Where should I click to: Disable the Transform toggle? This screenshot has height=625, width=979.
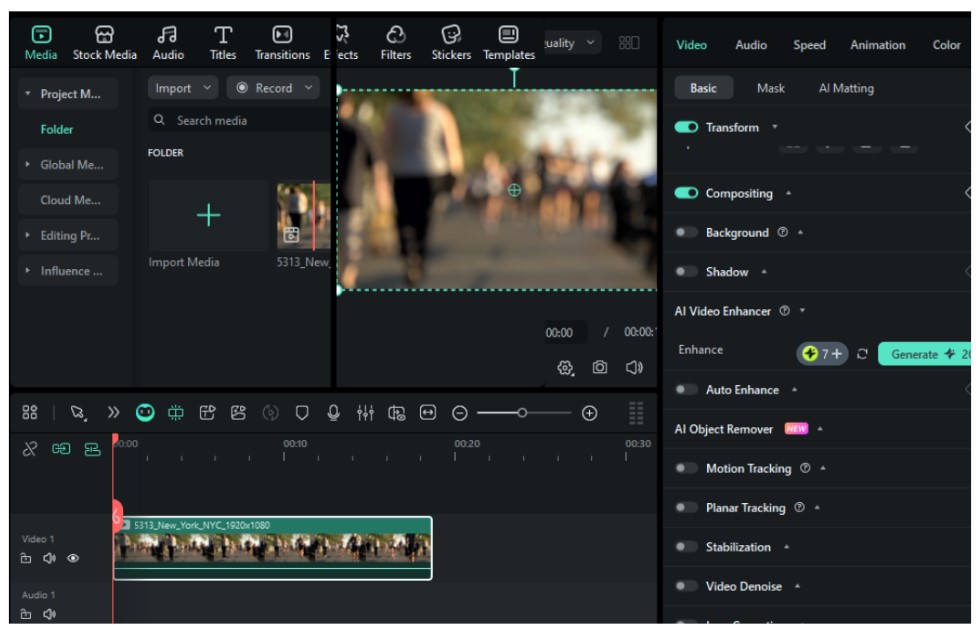tap(686, 128)
